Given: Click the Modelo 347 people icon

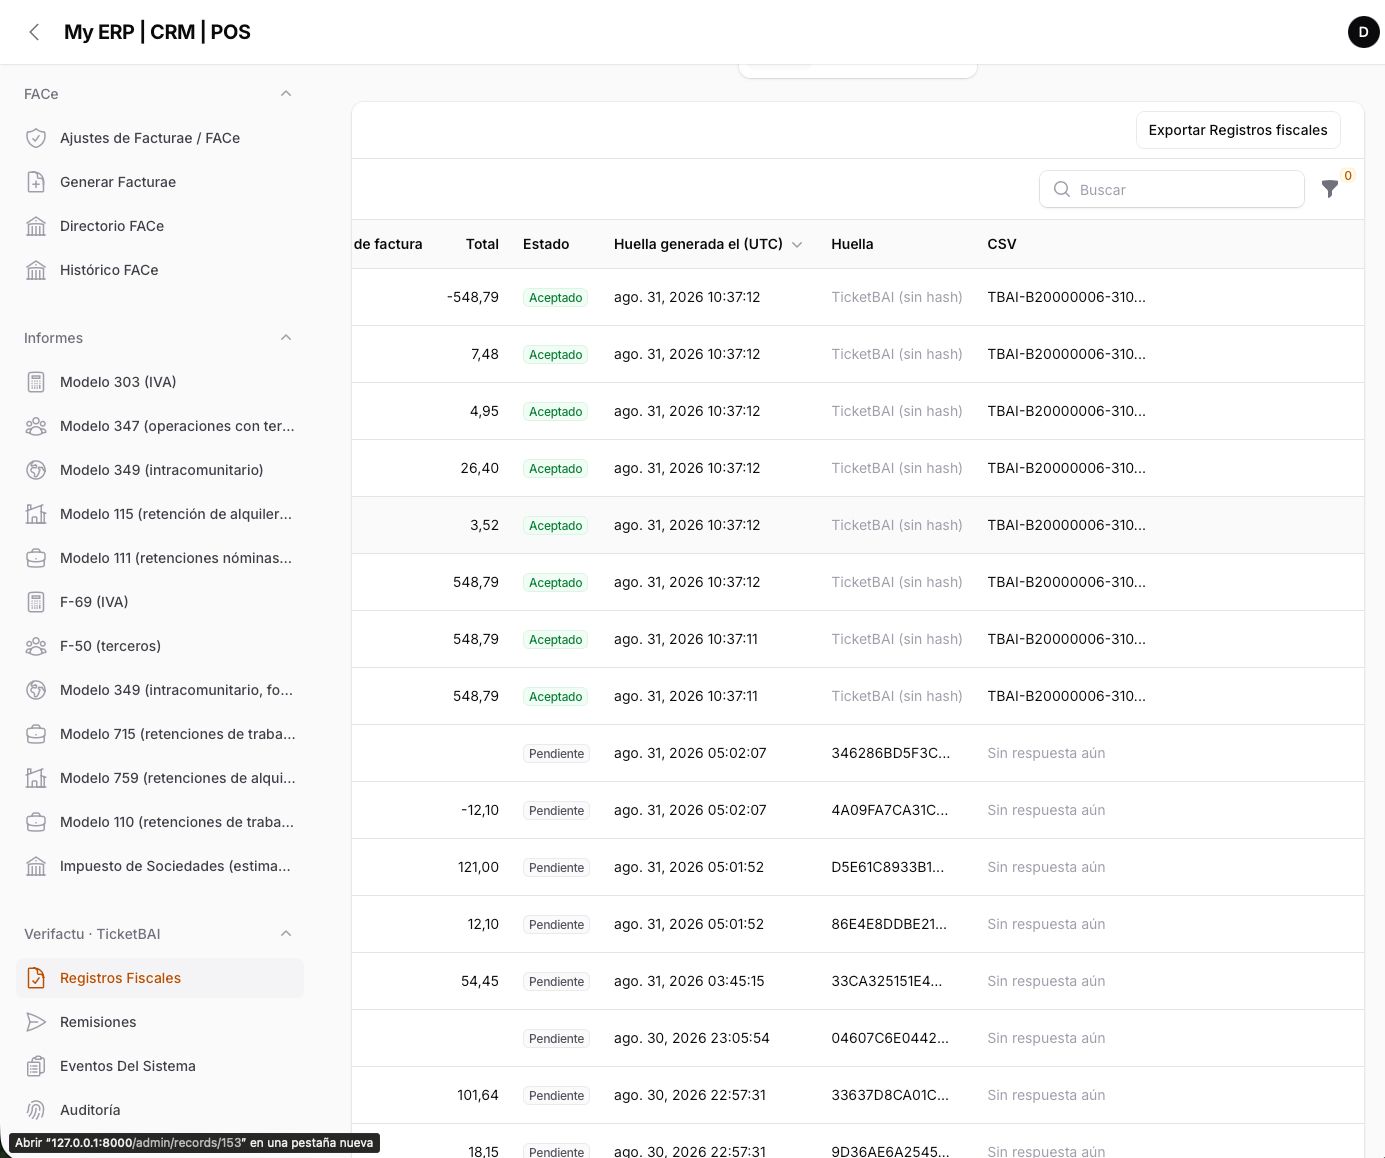Looking at the screenshot, I should pyautogui.click(x=36, y=426).
